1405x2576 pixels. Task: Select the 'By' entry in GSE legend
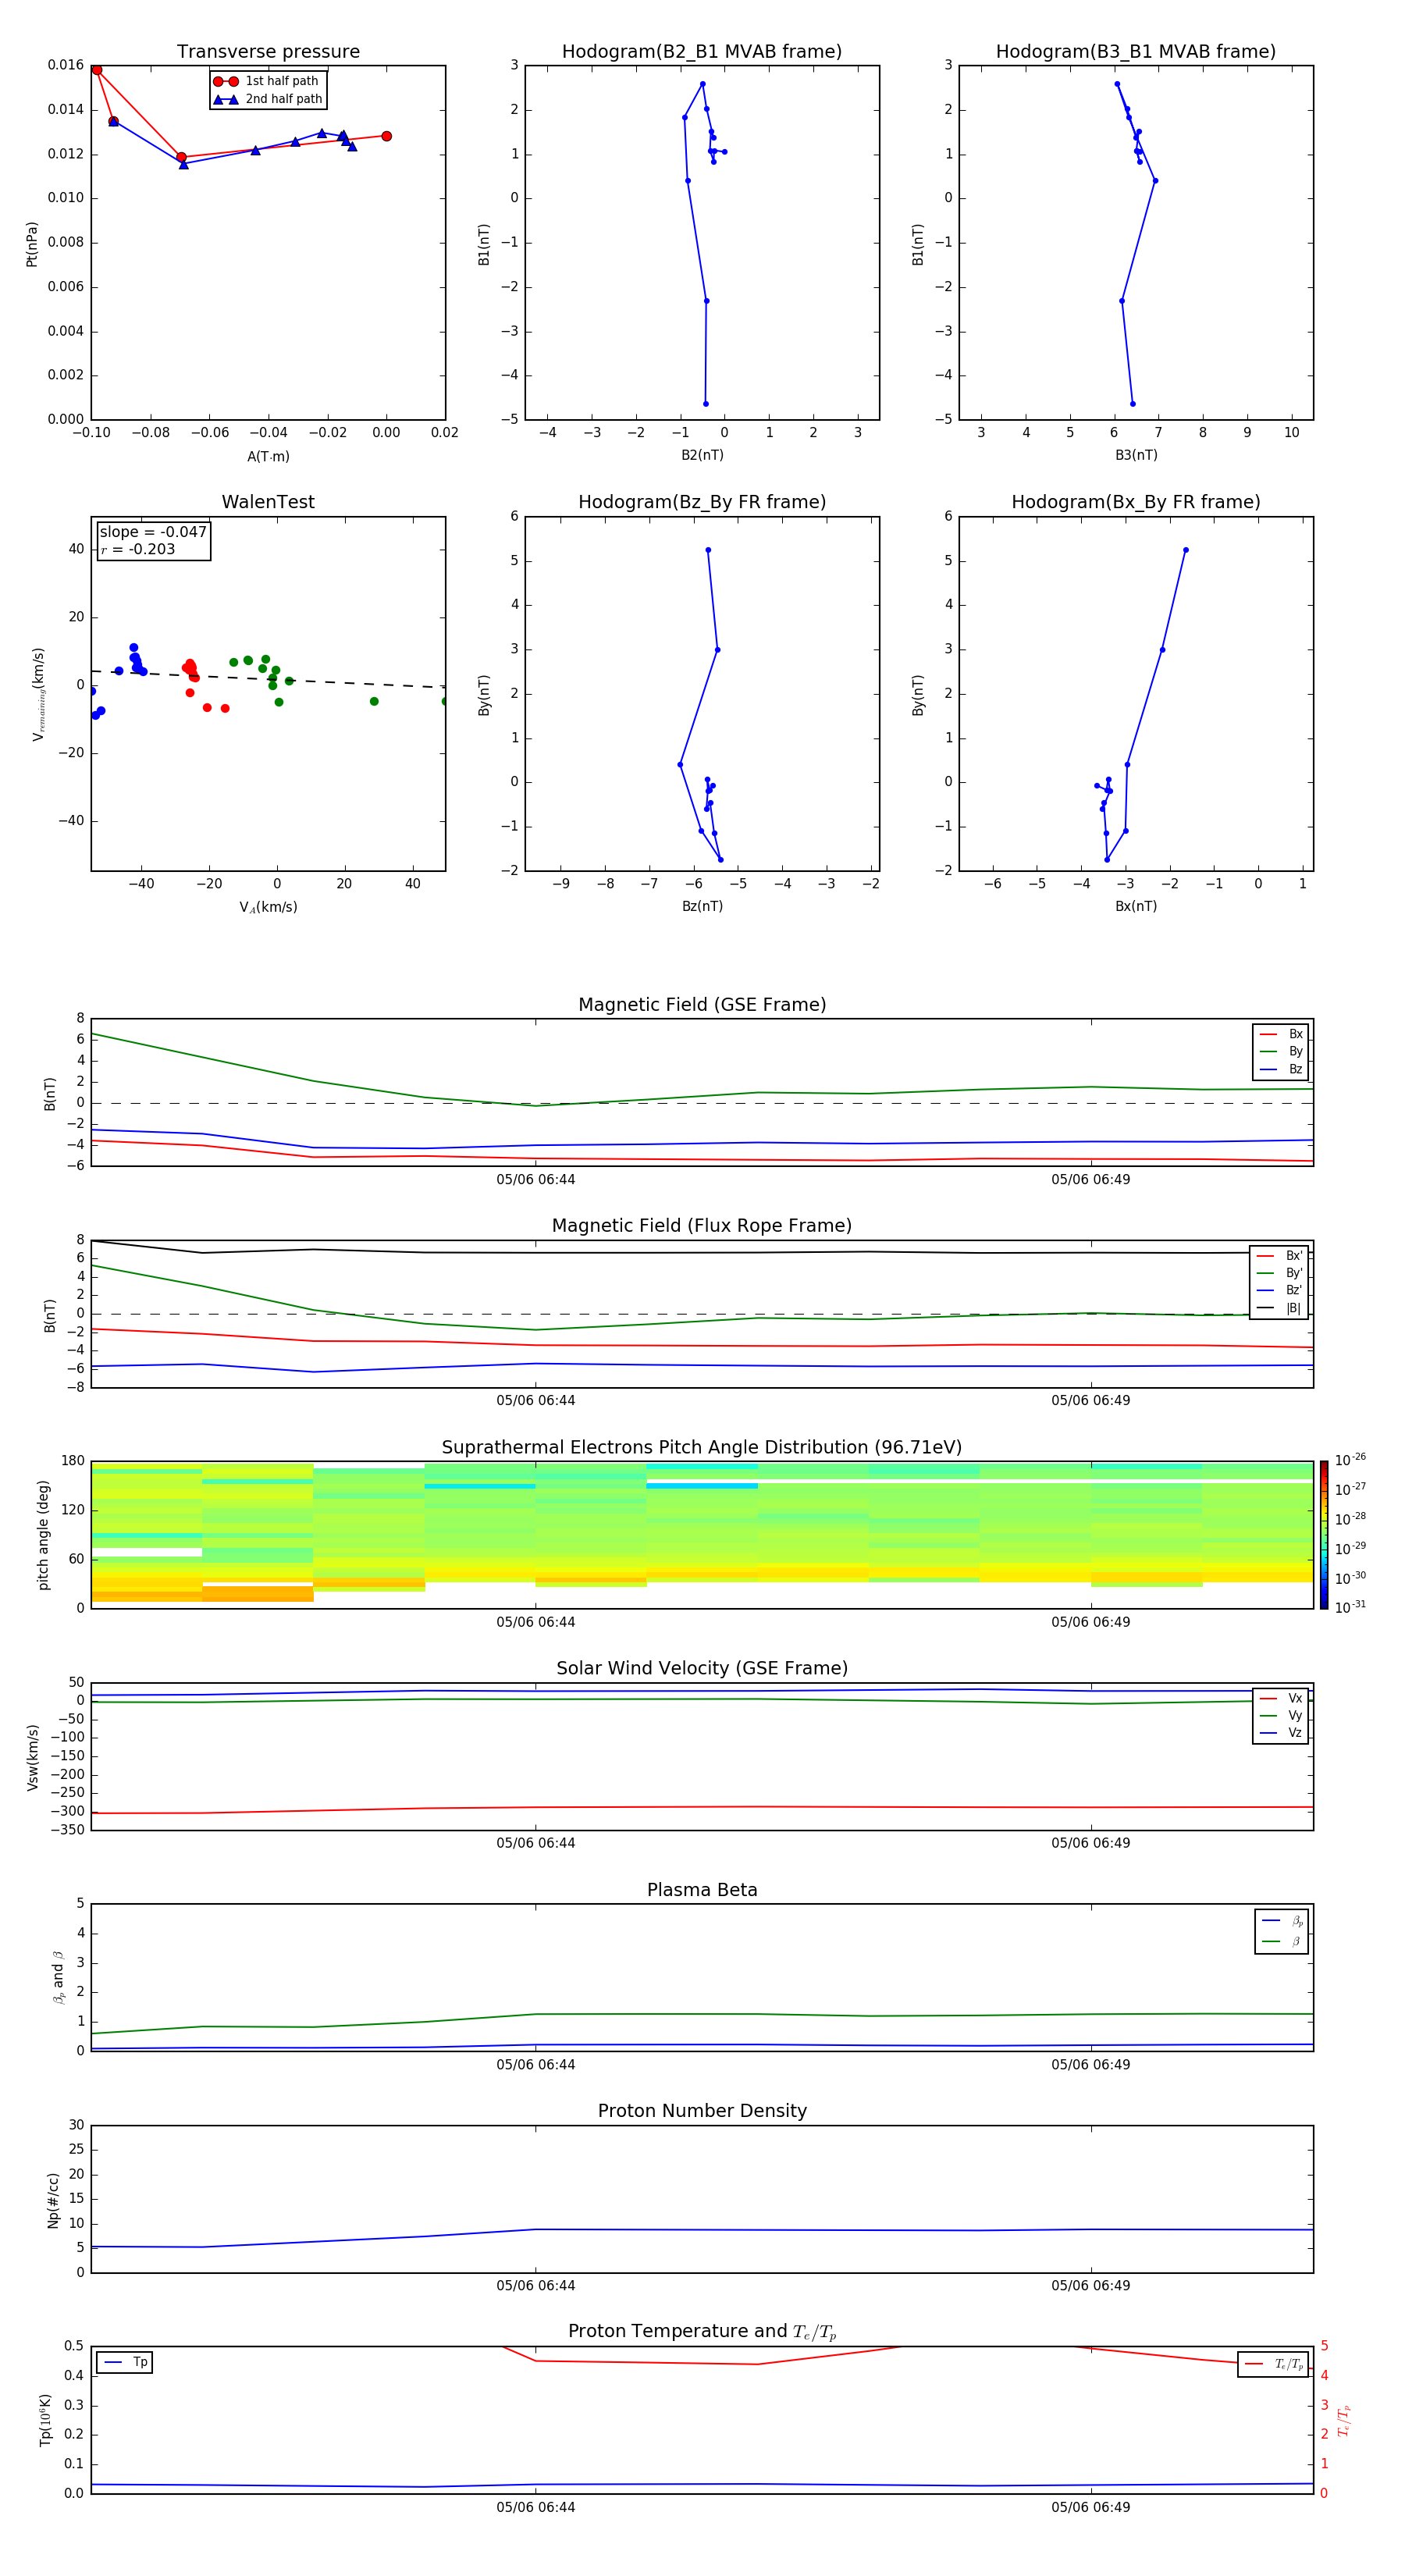tap(1281, 1051)
